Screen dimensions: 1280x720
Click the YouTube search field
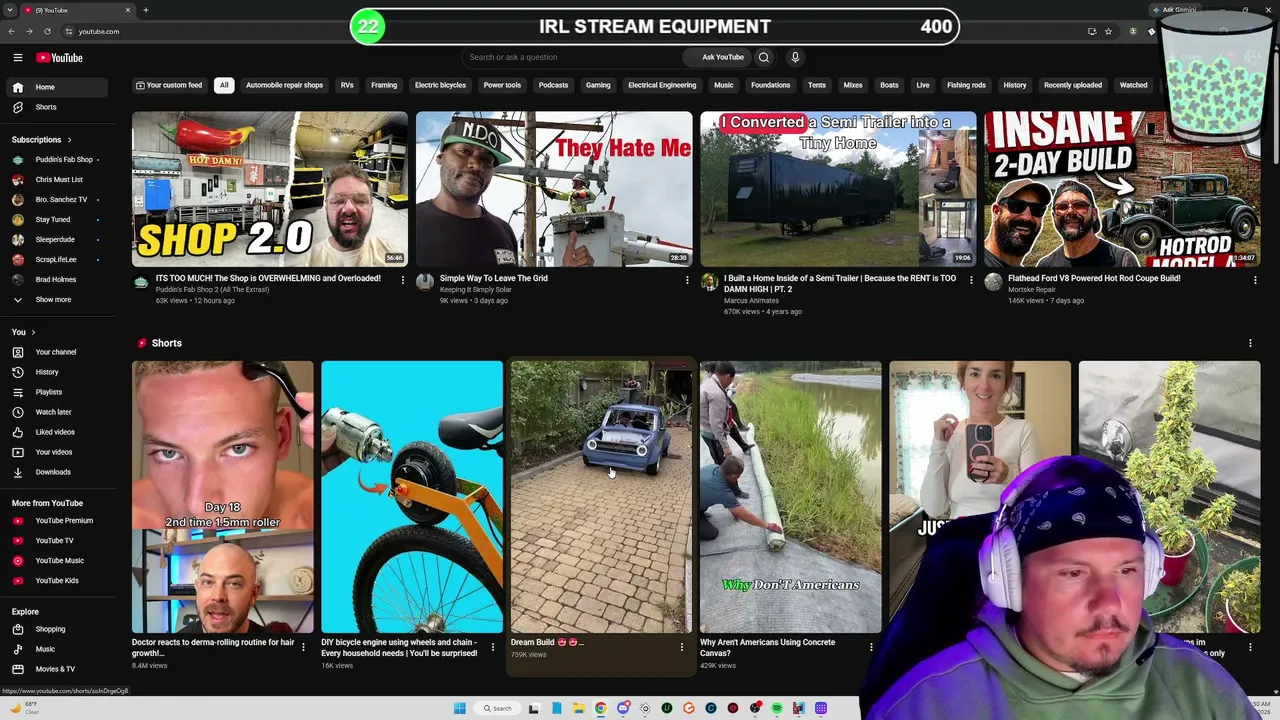pyautogui.click(x=573, y=57)
